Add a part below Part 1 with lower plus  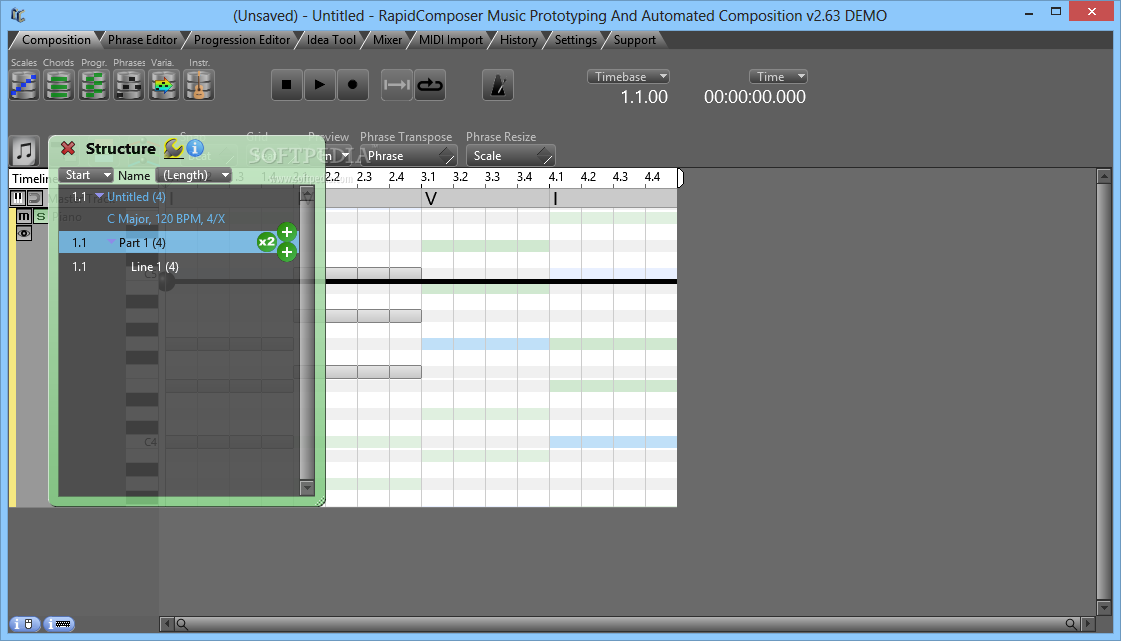(x=287, y=252)
